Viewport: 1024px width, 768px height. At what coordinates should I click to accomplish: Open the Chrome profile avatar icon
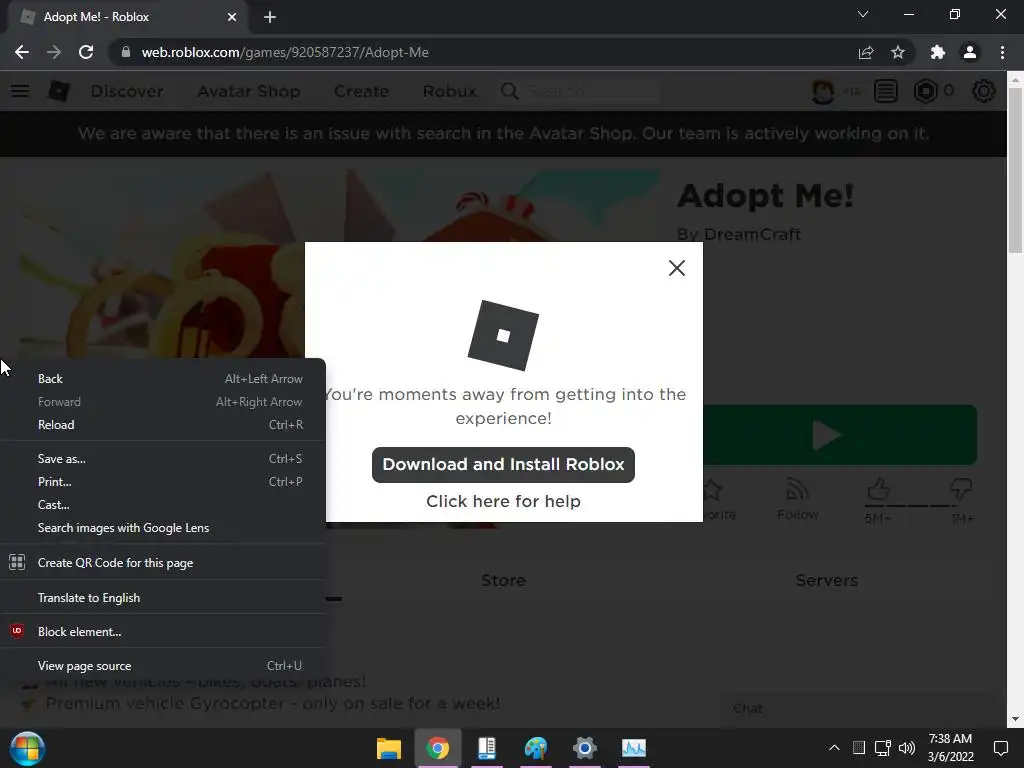(970, 52)
